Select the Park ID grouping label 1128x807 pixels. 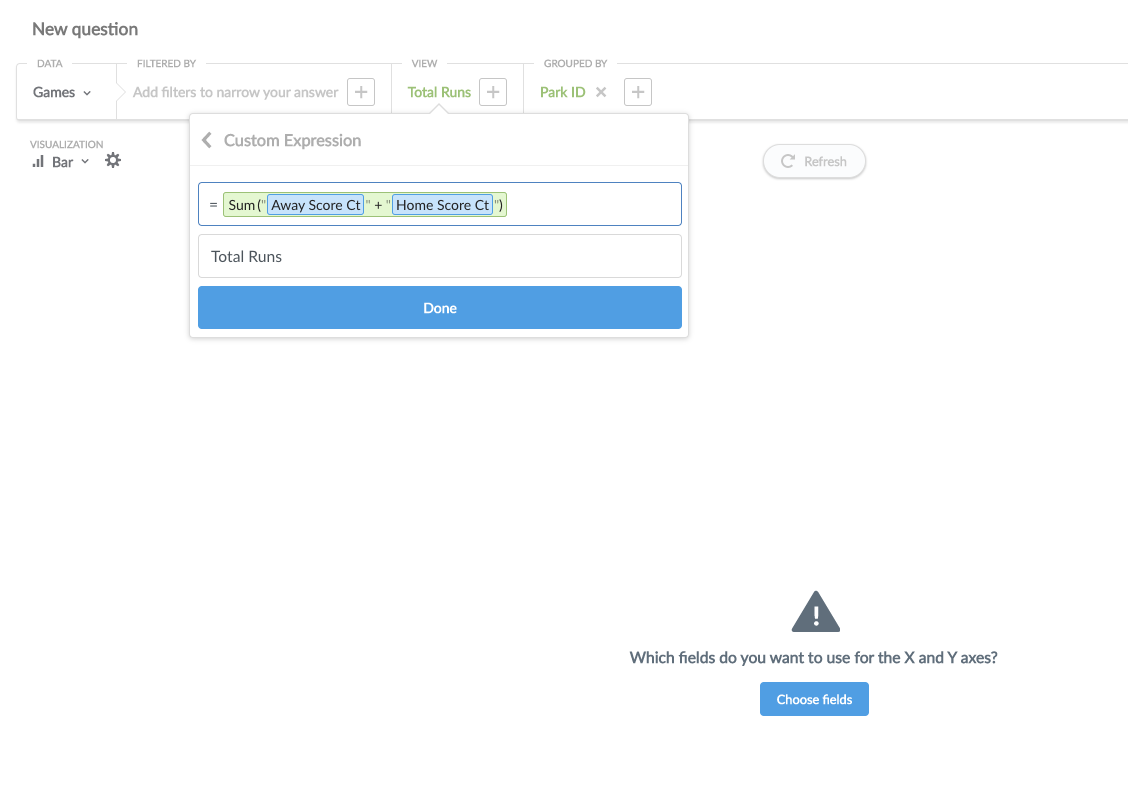click(x=563, y=92)
